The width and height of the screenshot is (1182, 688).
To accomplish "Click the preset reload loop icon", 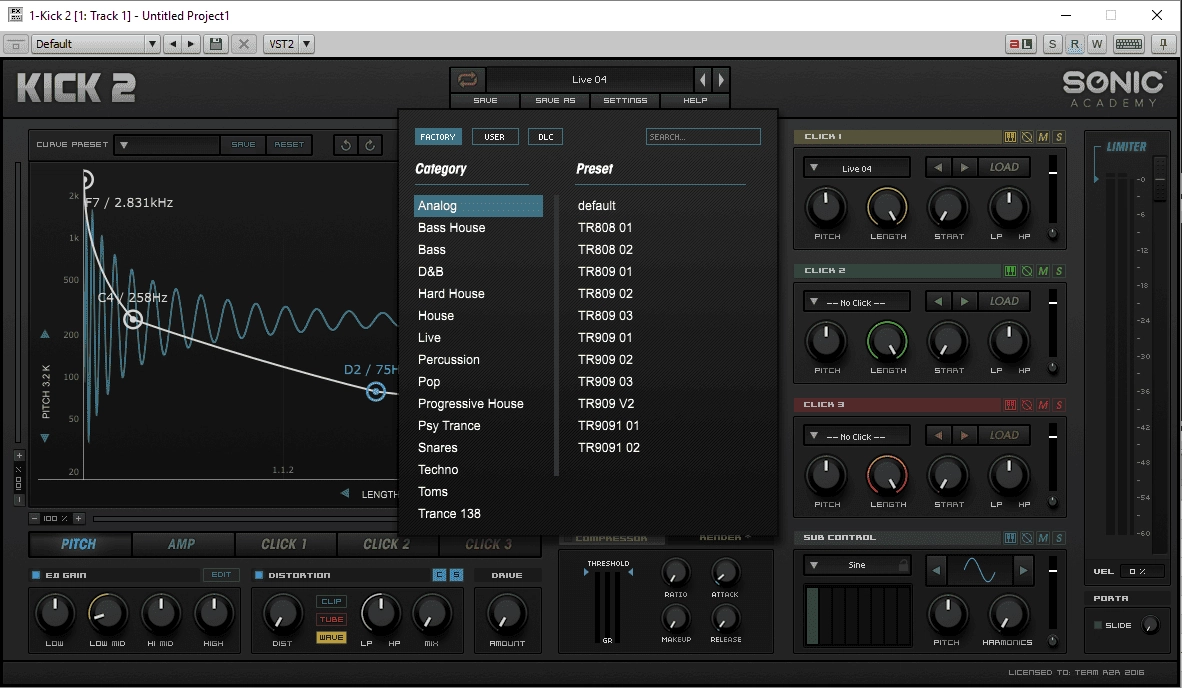I will tap(467, 79).
